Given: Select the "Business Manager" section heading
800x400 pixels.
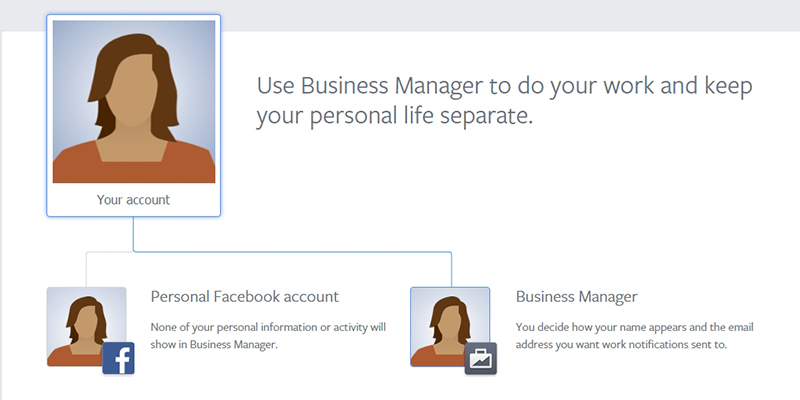Looking at the screenshot, I should 577,296.
